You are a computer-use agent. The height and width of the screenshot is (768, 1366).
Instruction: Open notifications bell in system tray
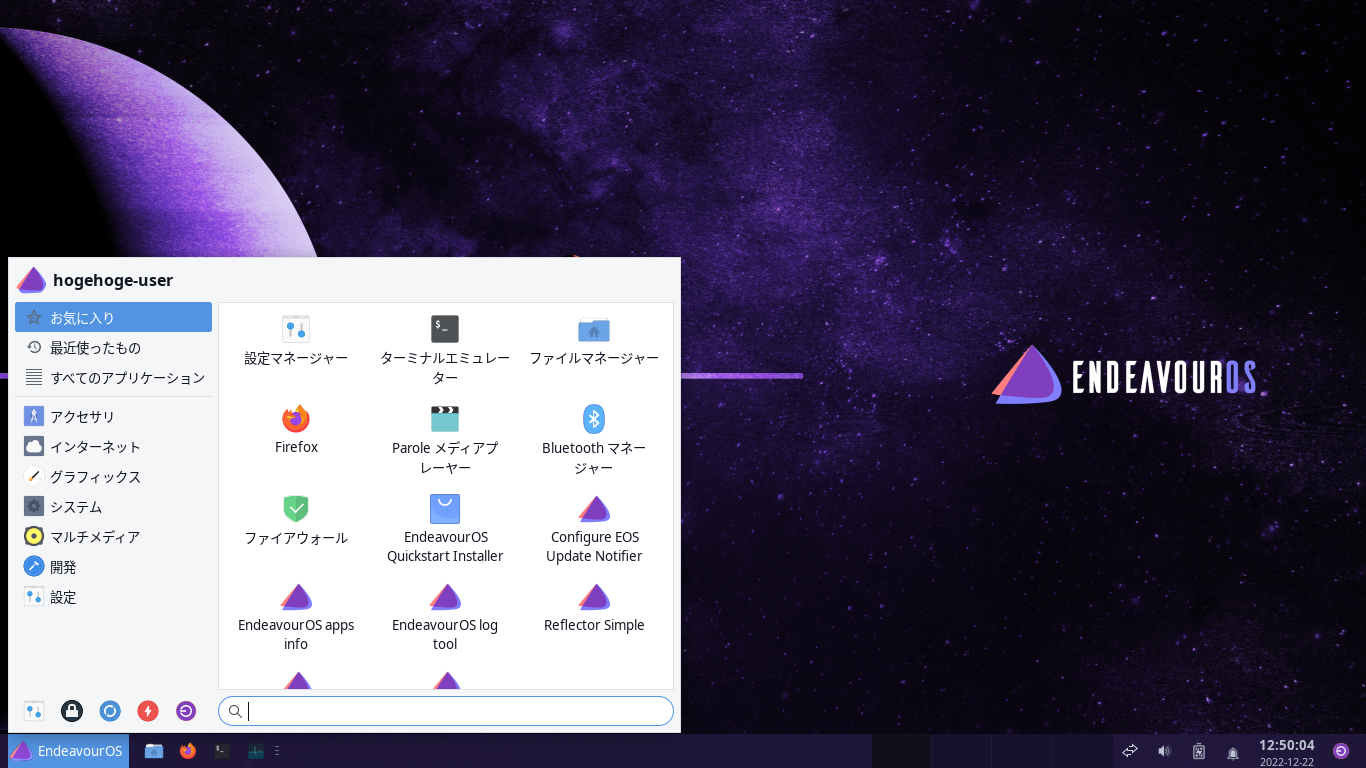[x=1233, y=752]
